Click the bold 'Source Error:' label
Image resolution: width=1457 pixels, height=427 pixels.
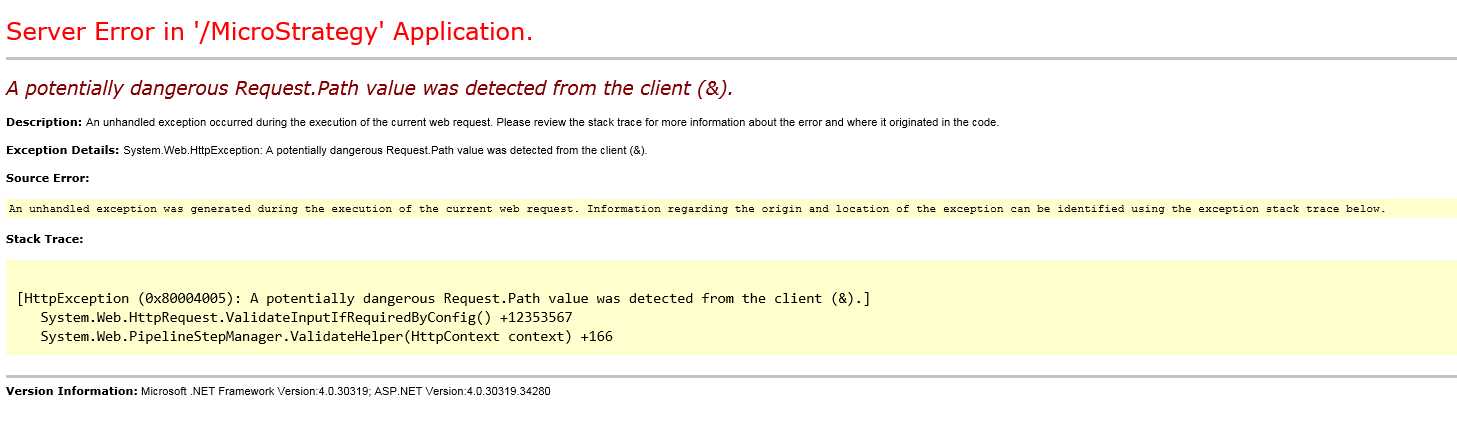click(48, 178)
